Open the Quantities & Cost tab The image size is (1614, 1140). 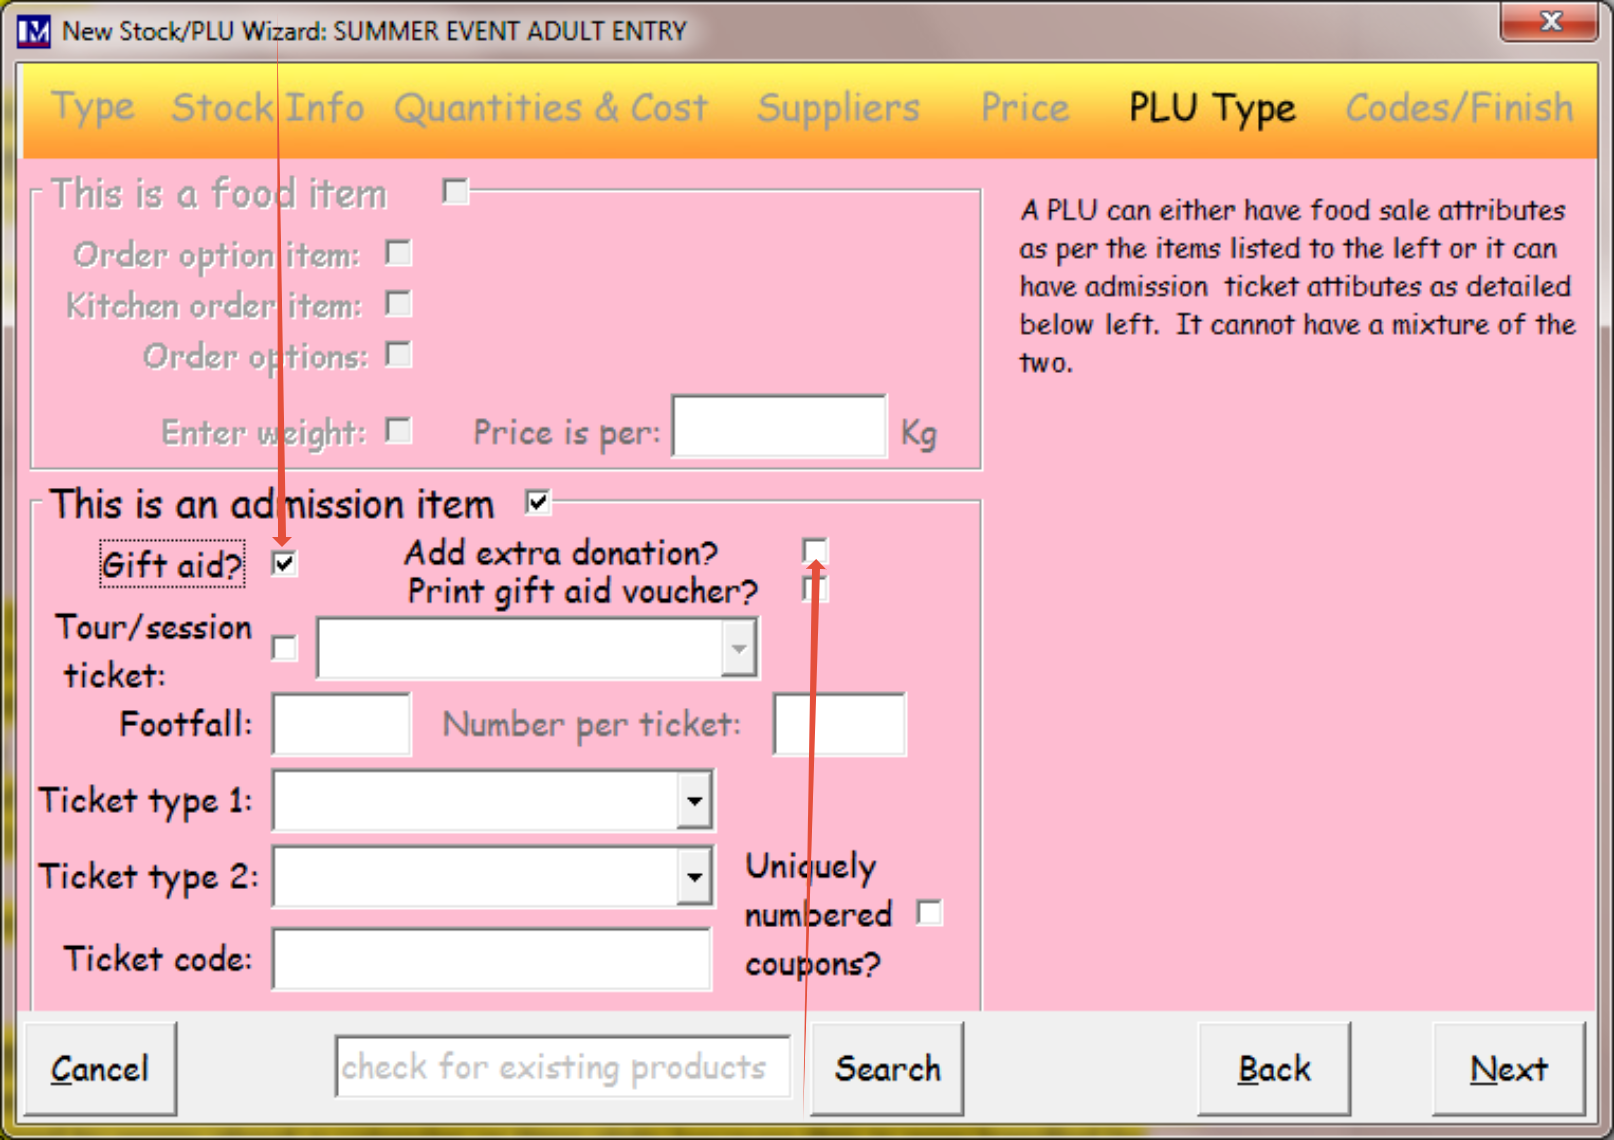551,108
